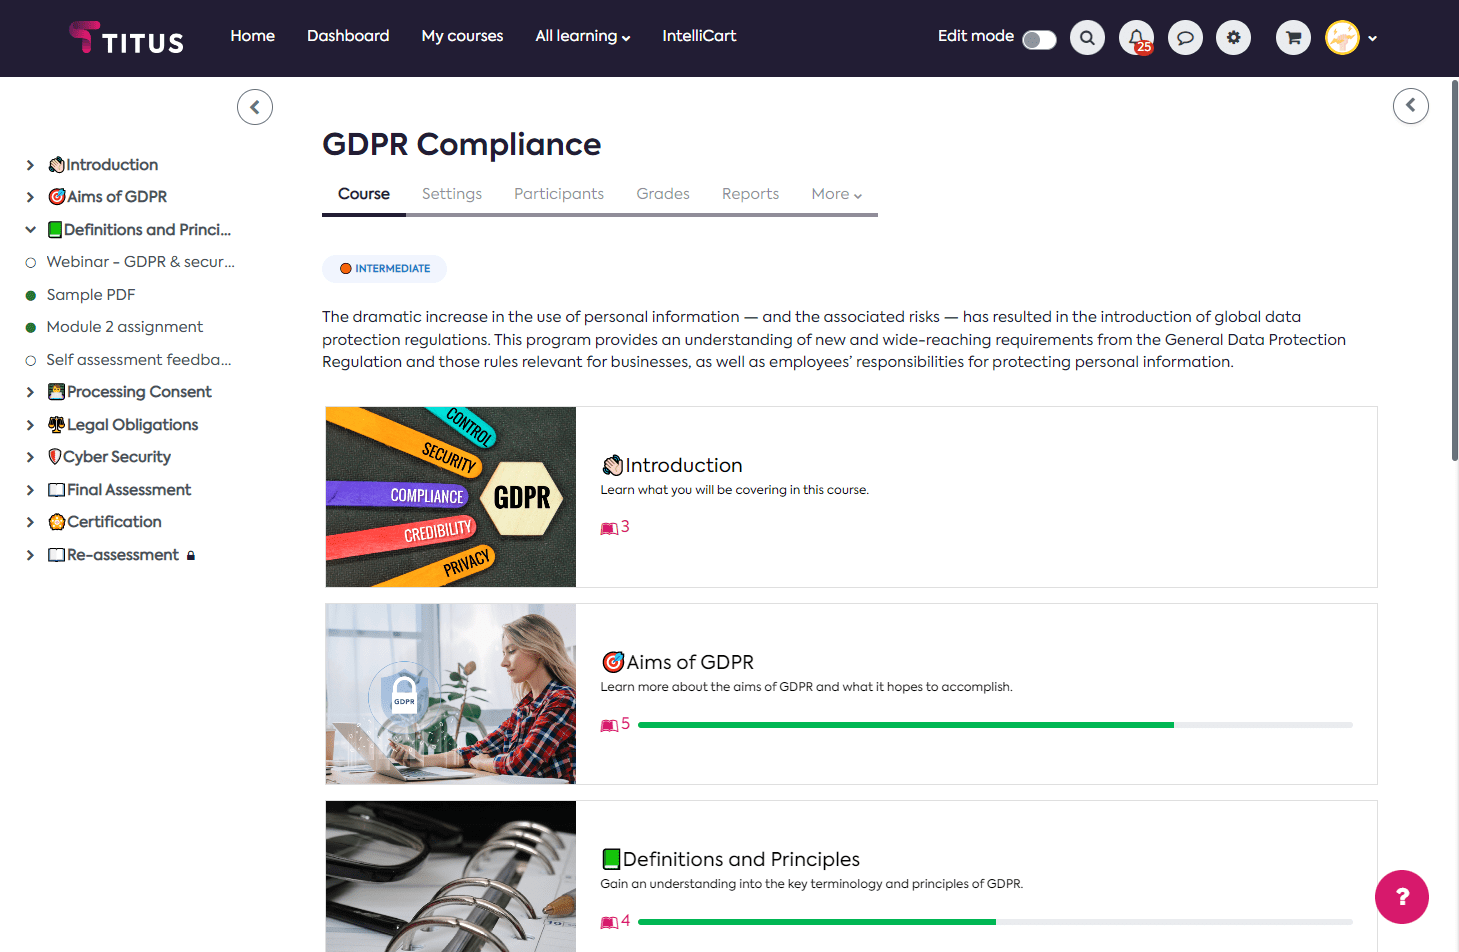Collapse the left course index drawer
The width and height of the screenshot is (1459, 952).
tap(255, 107)
